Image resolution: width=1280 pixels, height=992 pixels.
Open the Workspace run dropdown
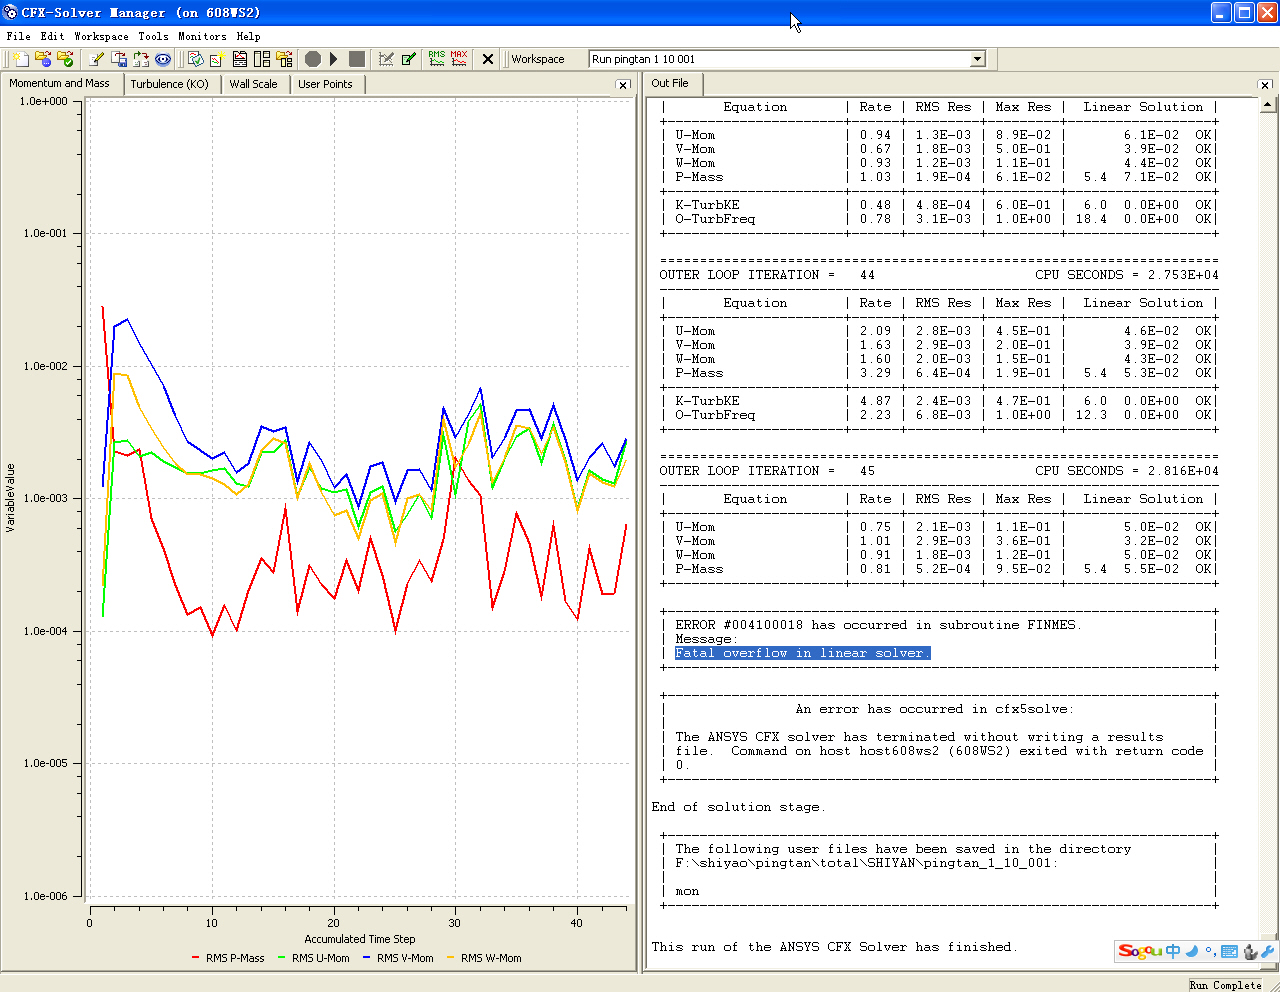coord(977,59)
